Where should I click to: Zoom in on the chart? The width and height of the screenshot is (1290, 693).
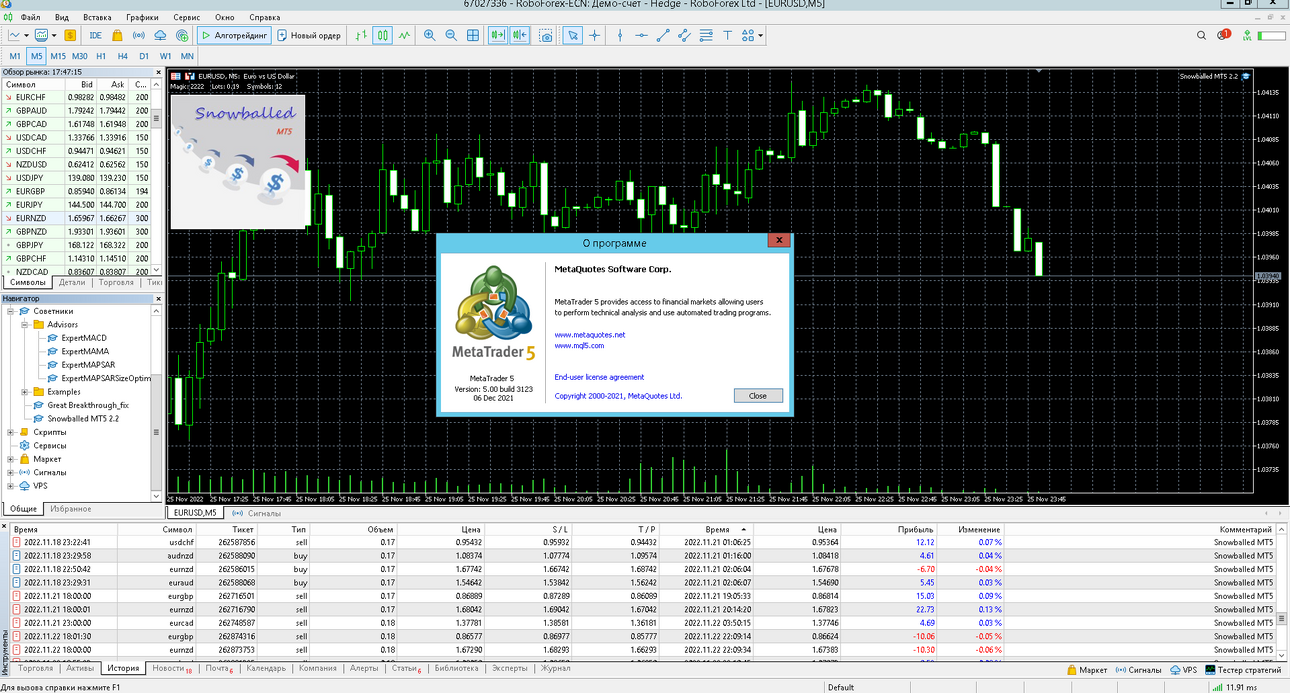pyautogui.click(x=429, y=35)
